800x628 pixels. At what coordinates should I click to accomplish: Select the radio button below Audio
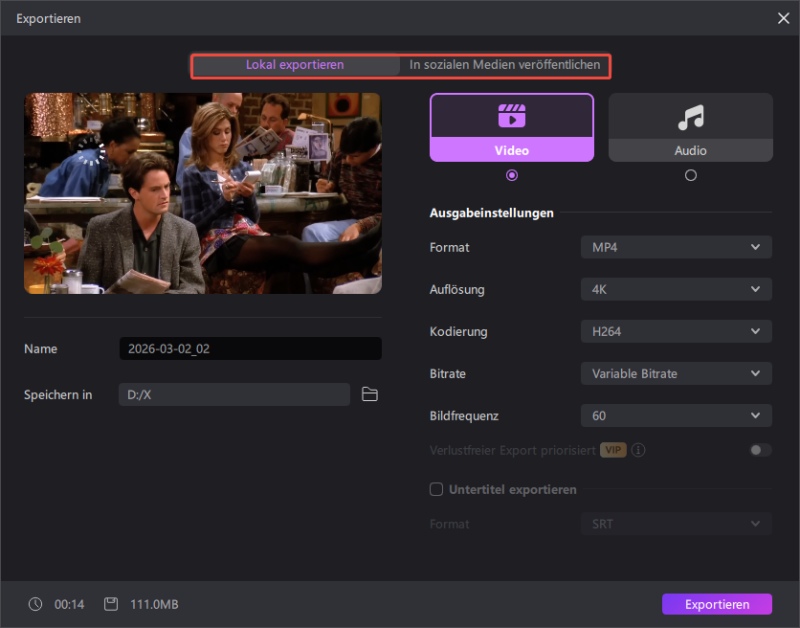tap(690, 175)
